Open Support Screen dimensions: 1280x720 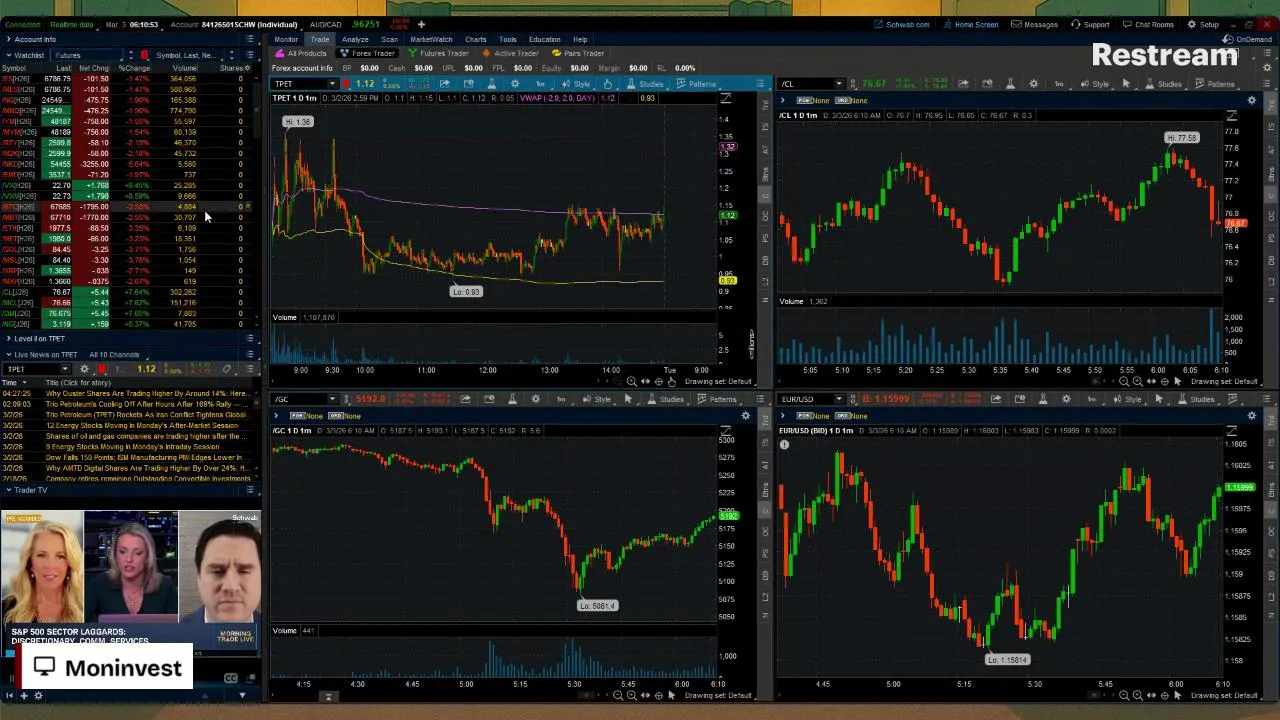coord(1091,24)
